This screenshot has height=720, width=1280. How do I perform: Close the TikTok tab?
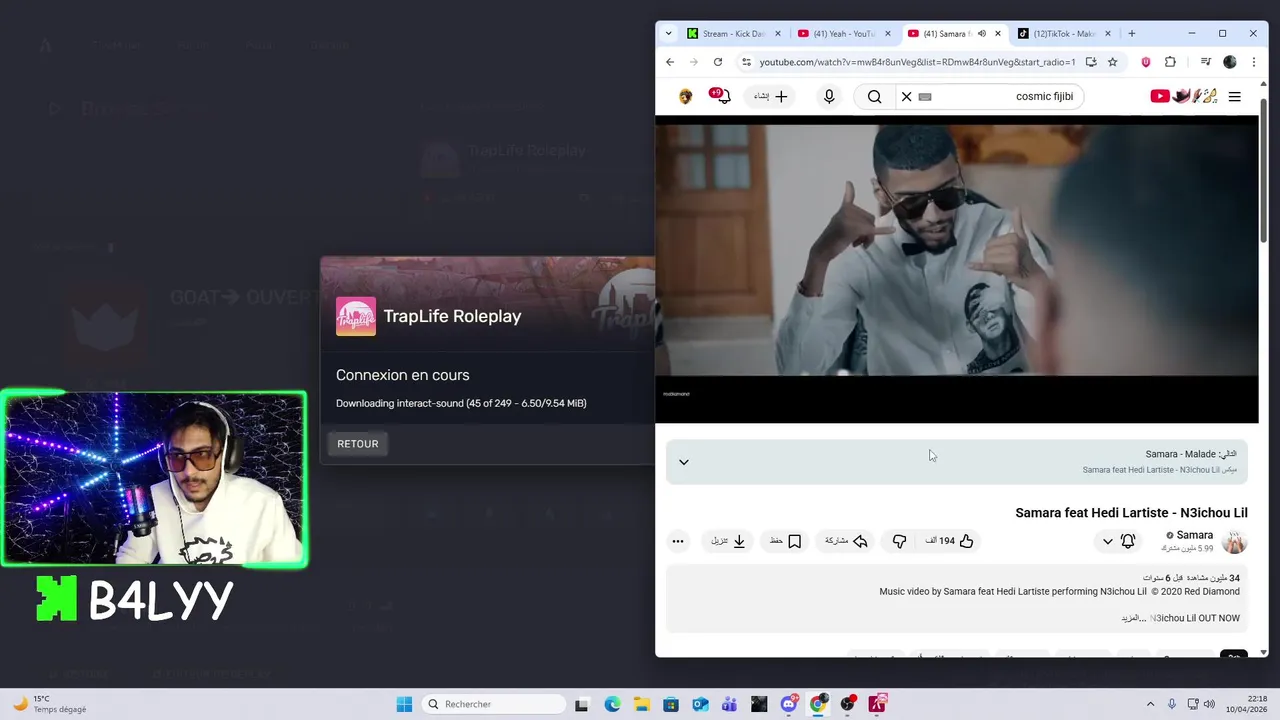(1108, 33)
